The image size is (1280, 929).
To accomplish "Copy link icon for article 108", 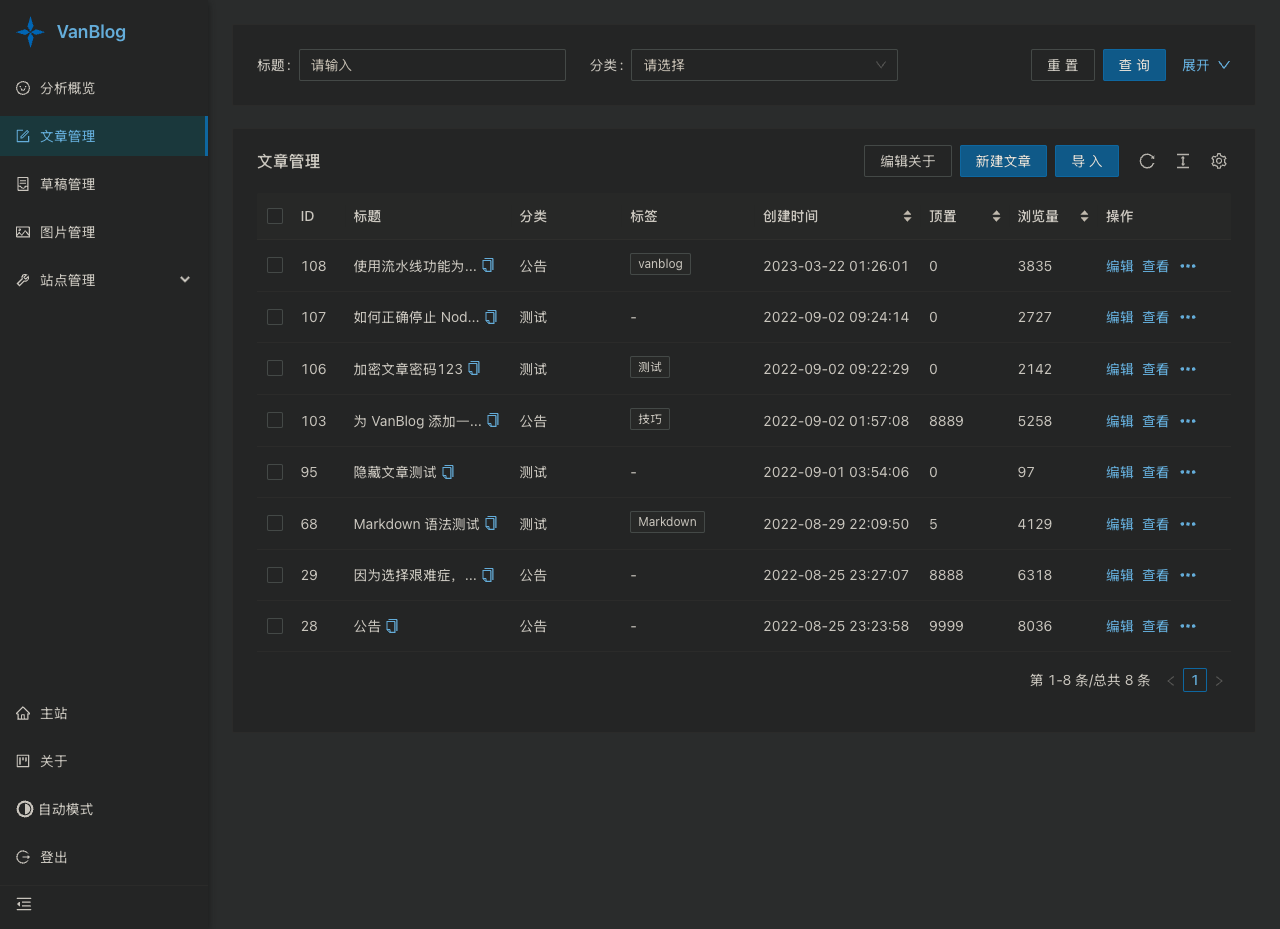I will [x=488, y=265].
